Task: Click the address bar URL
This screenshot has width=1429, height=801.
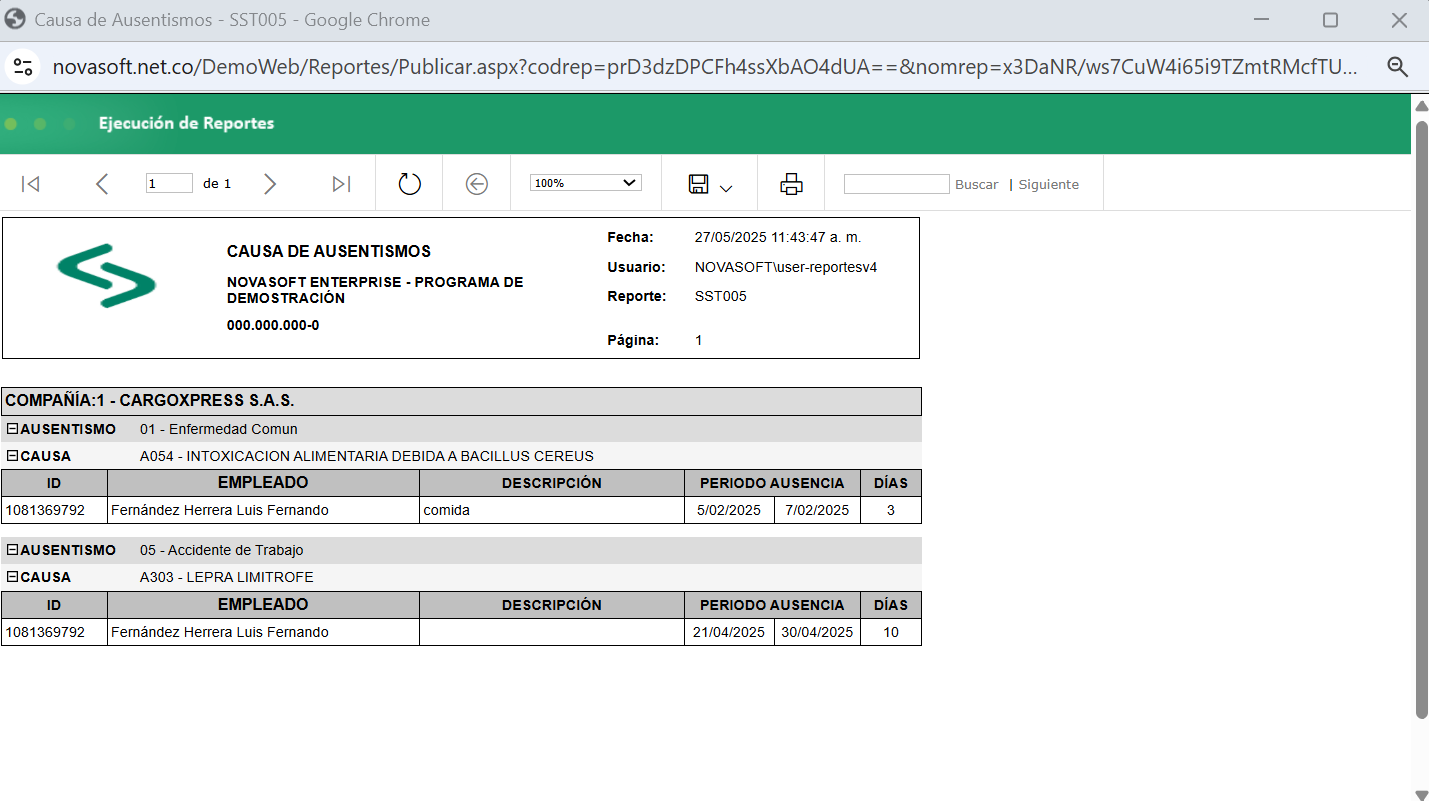Action: tap(705, 67)
